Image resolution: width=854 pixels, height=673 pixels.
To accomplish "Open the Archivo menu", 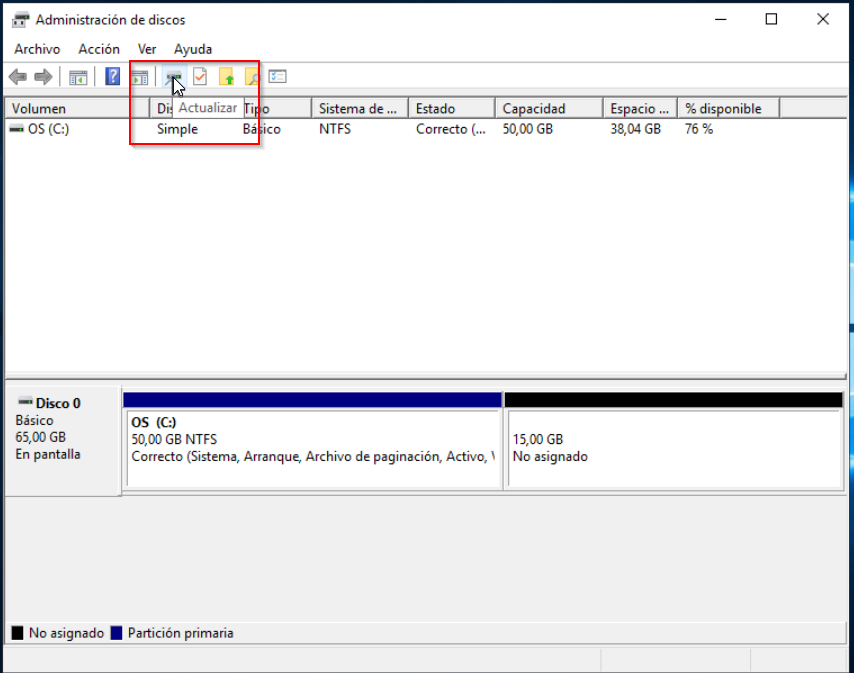I will 37,49.
